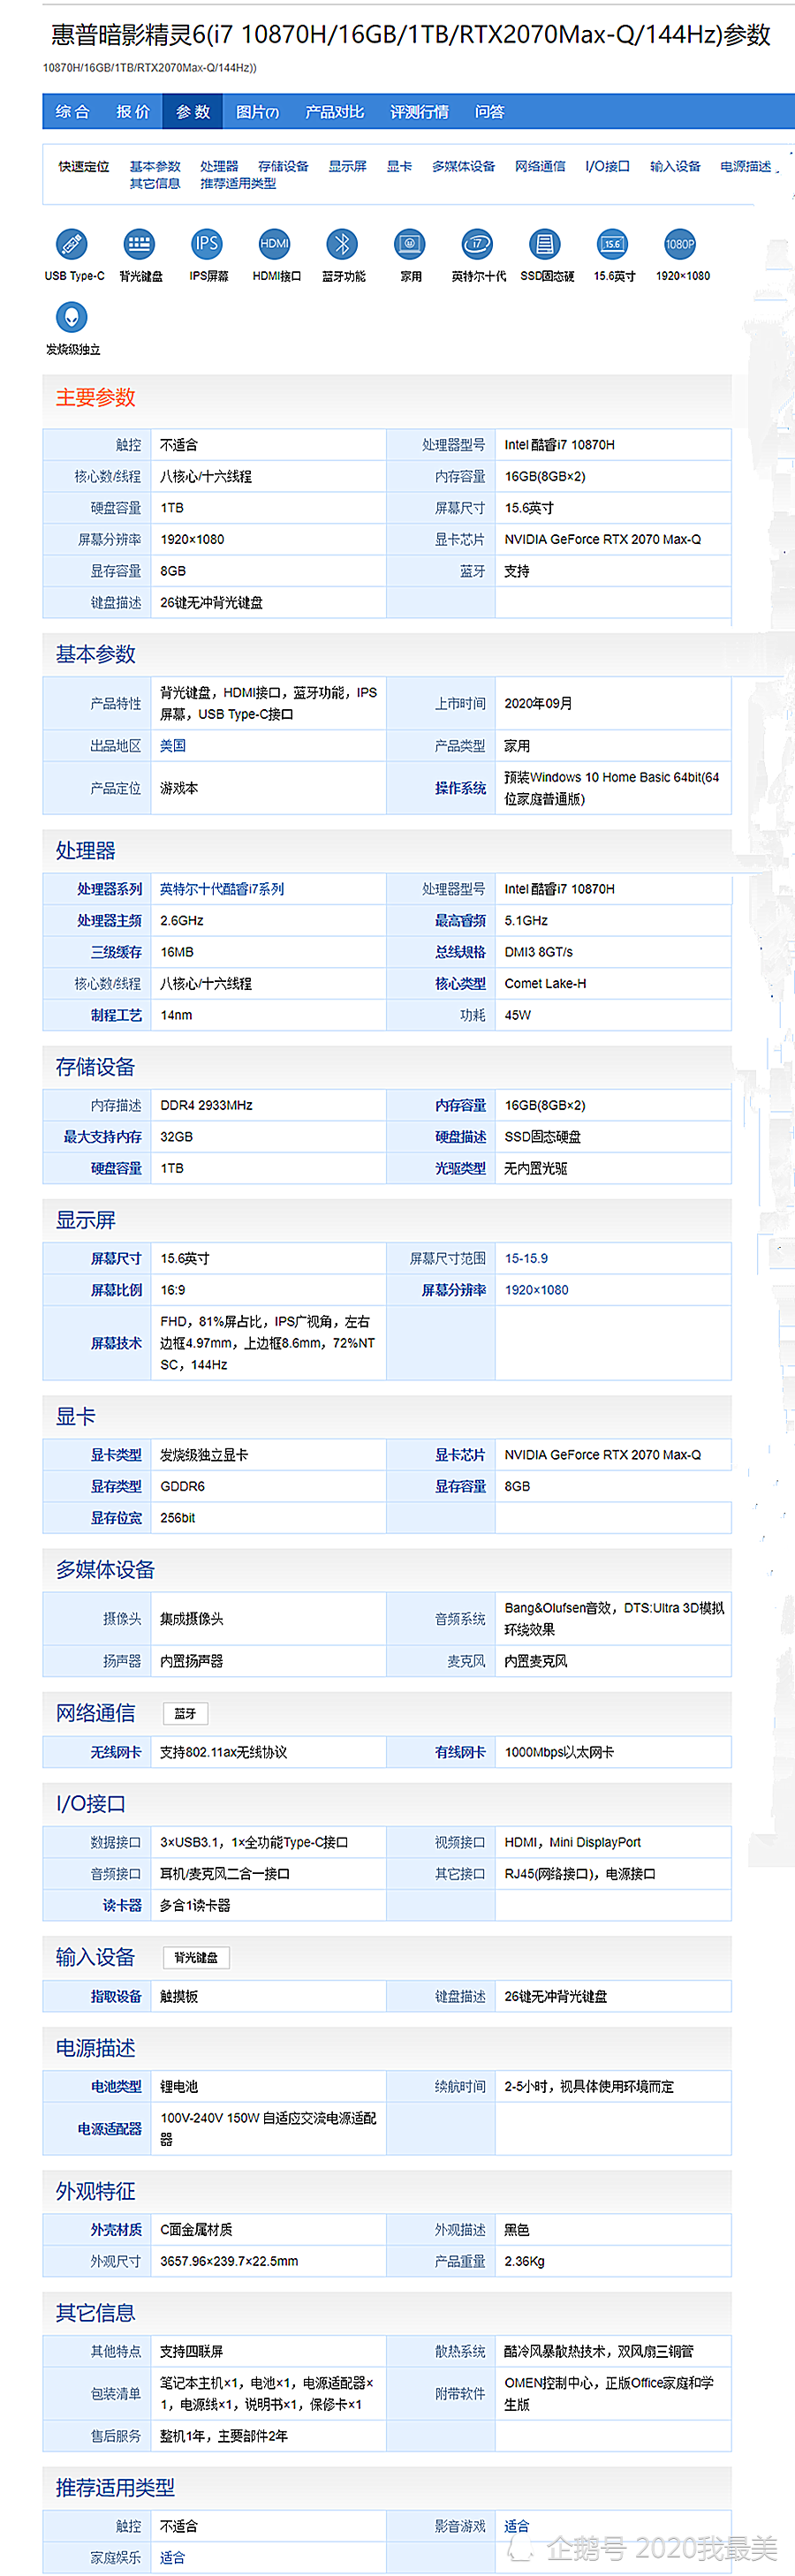Click the 电源适配器 label link
The image size is (795, 2576).
click(110, 2129)
